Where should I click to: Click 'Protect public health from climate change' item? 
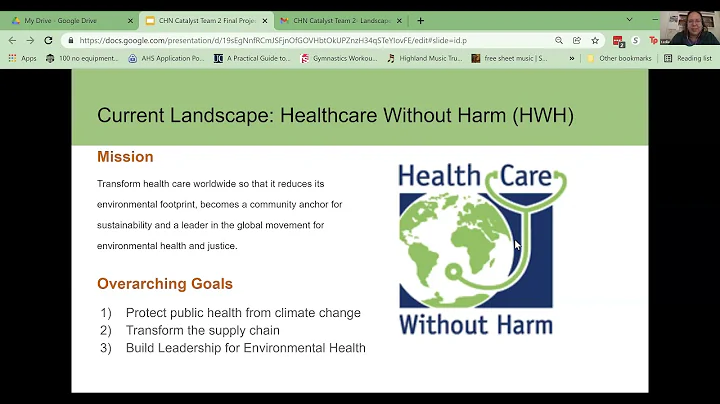tap(243, 313)
